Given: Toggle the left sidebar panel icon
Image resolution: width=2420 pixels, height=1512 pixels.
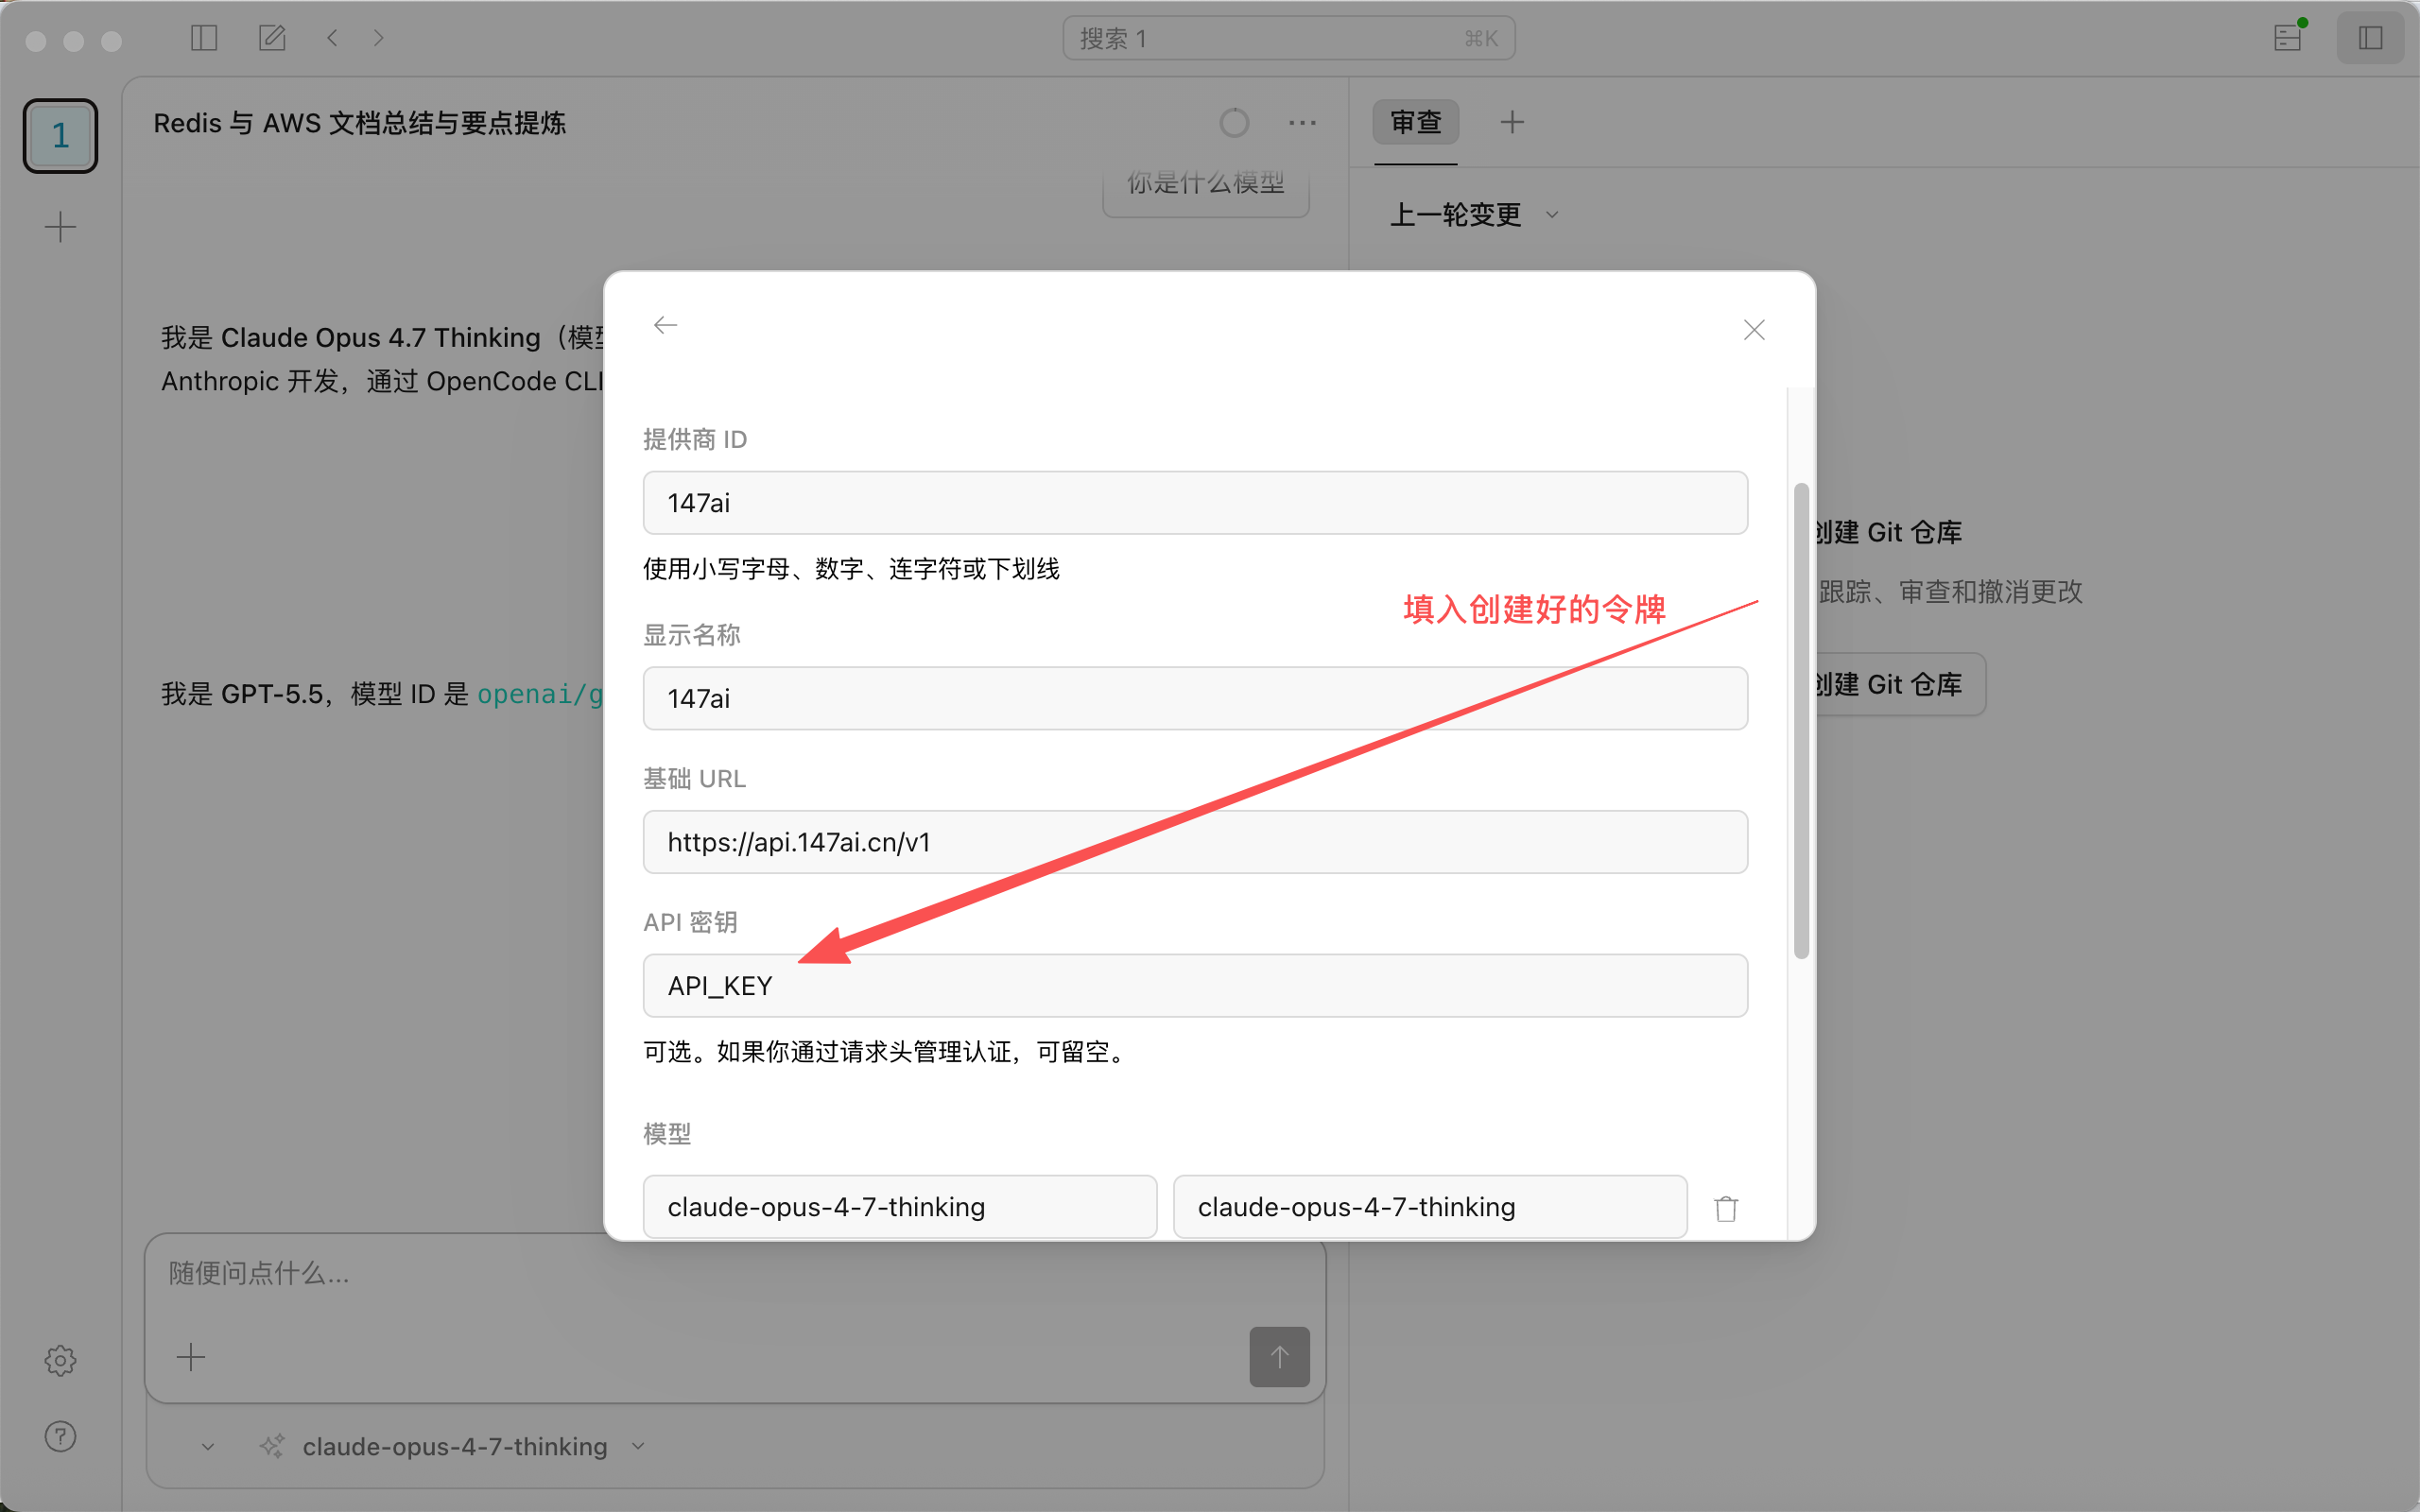Looking at the screenshot, I should [x=204, y=38].
